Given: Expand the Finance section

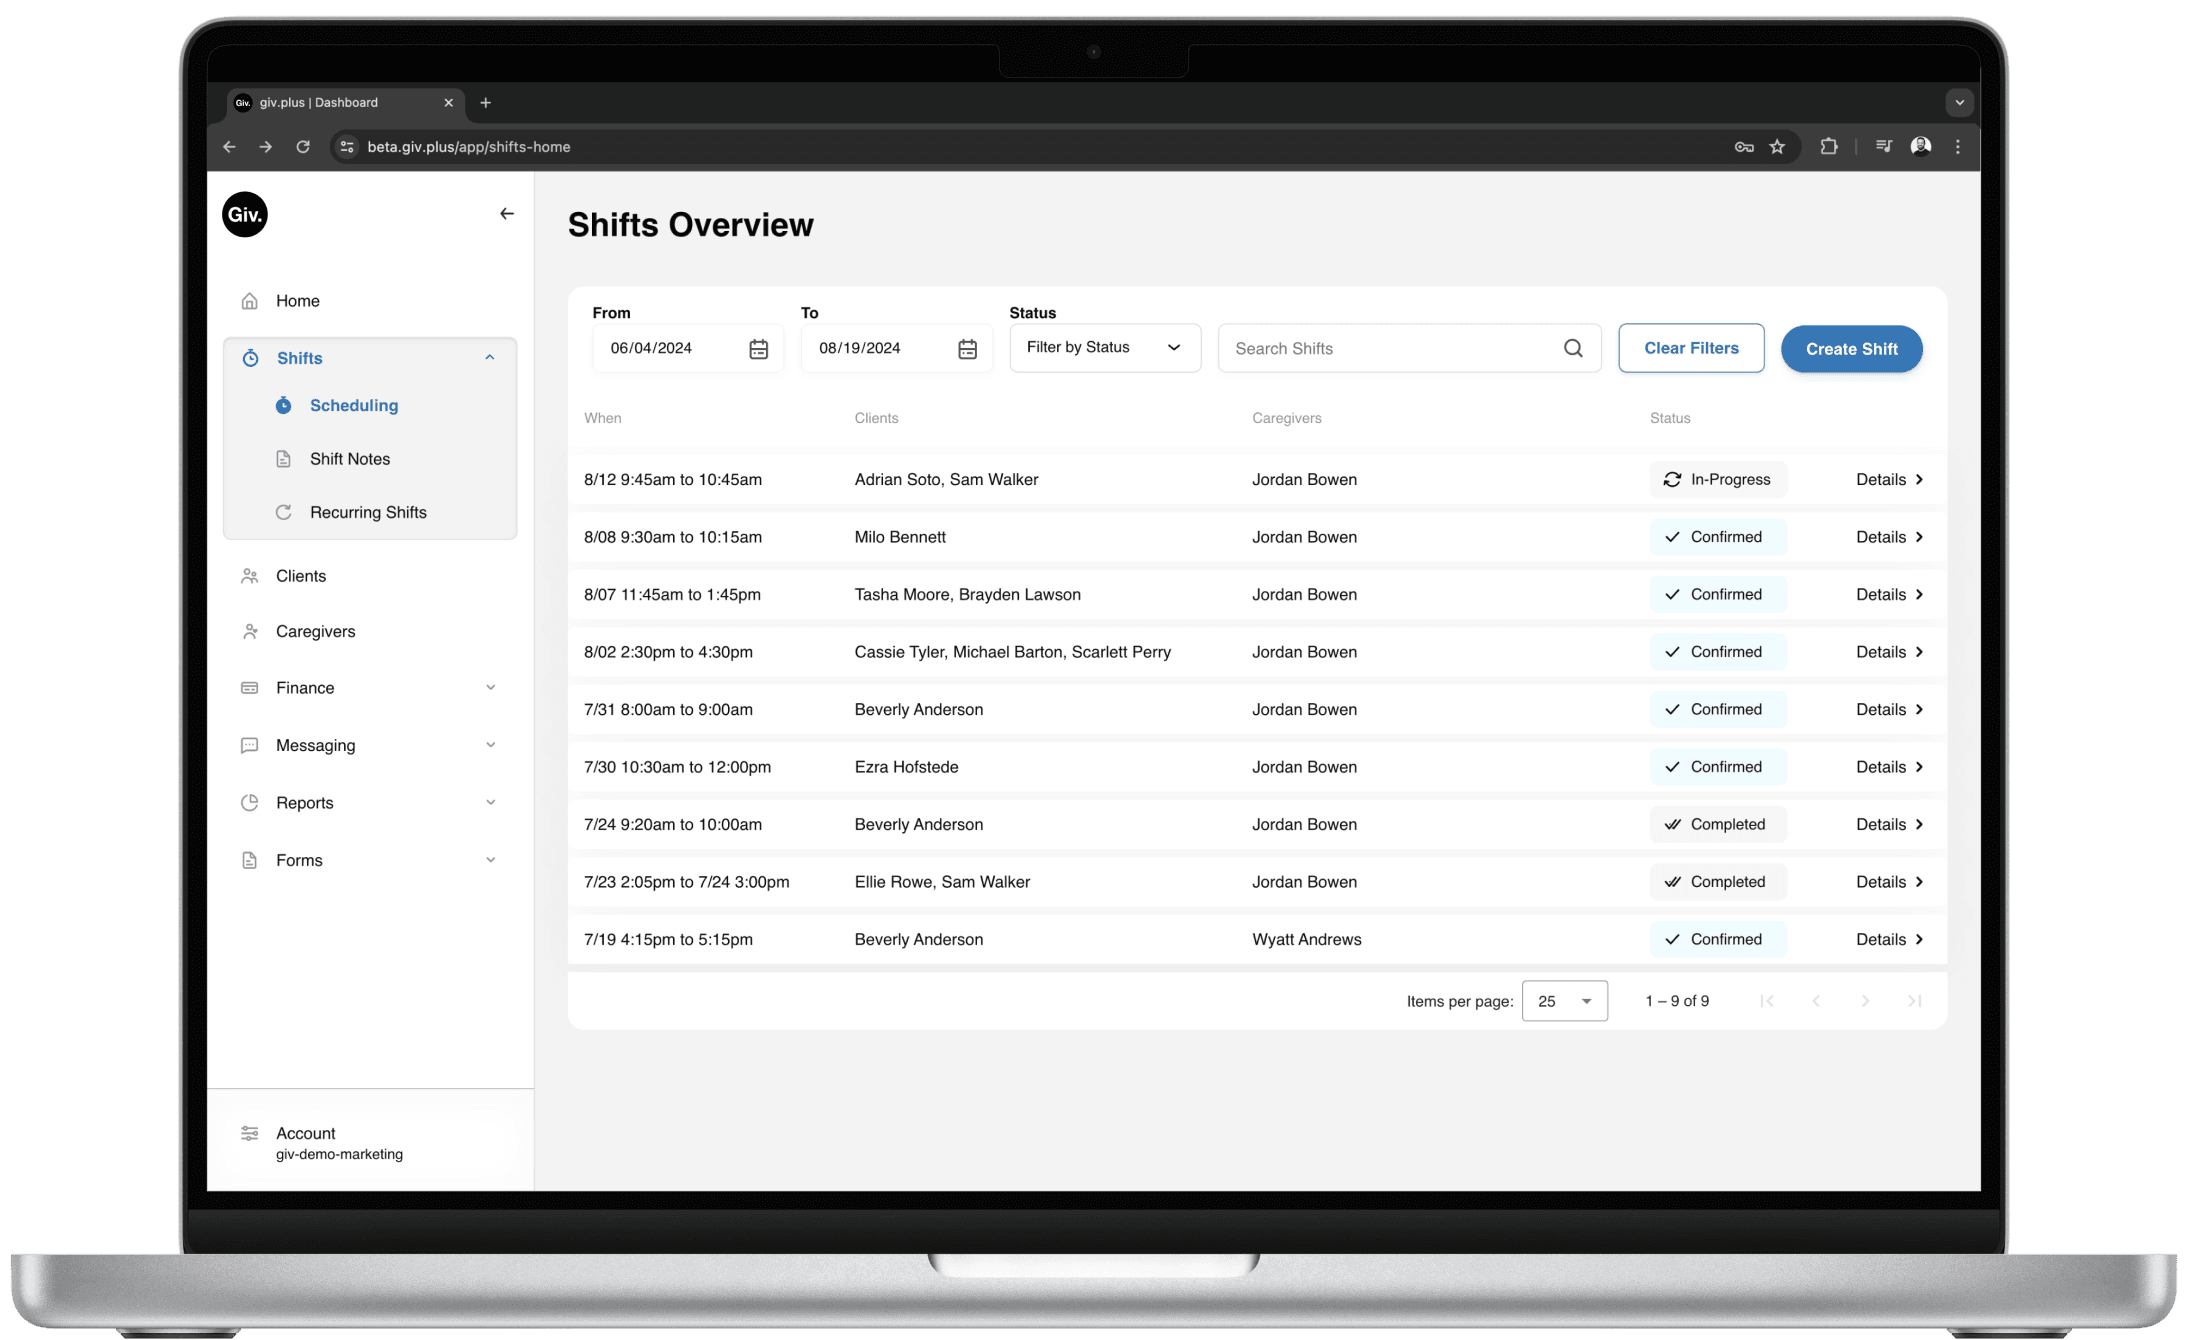Looking at the screenshot, I should (491, 687).
